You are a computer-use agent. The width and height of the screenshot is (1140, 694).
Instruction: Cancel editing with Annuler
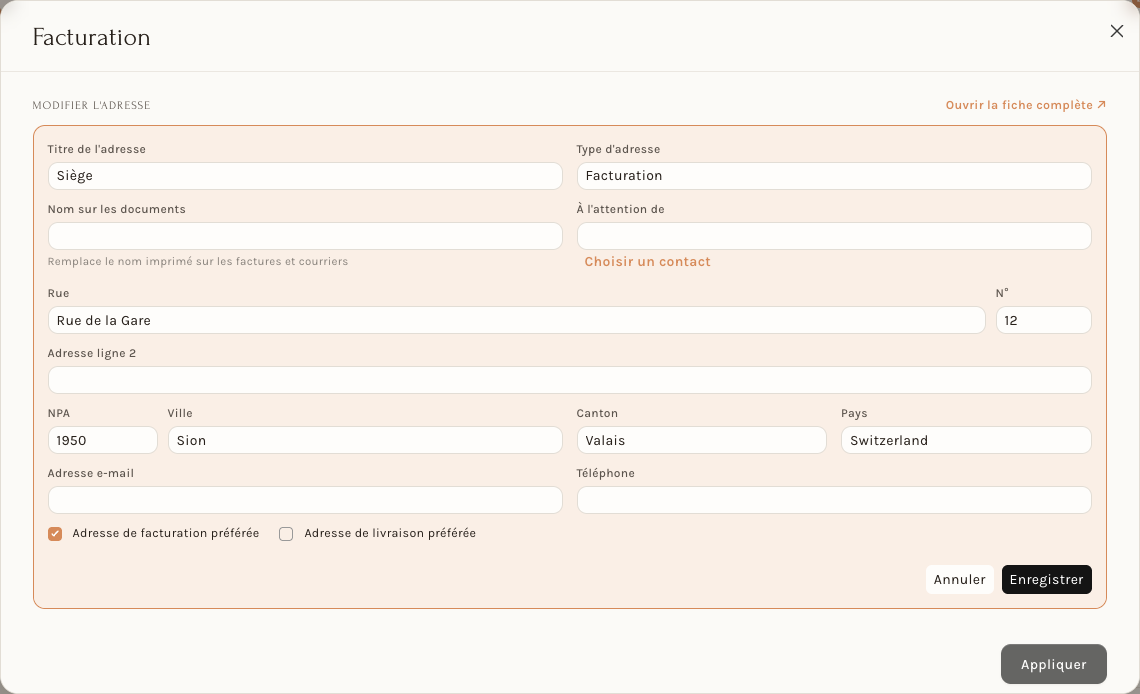(959, 580)
